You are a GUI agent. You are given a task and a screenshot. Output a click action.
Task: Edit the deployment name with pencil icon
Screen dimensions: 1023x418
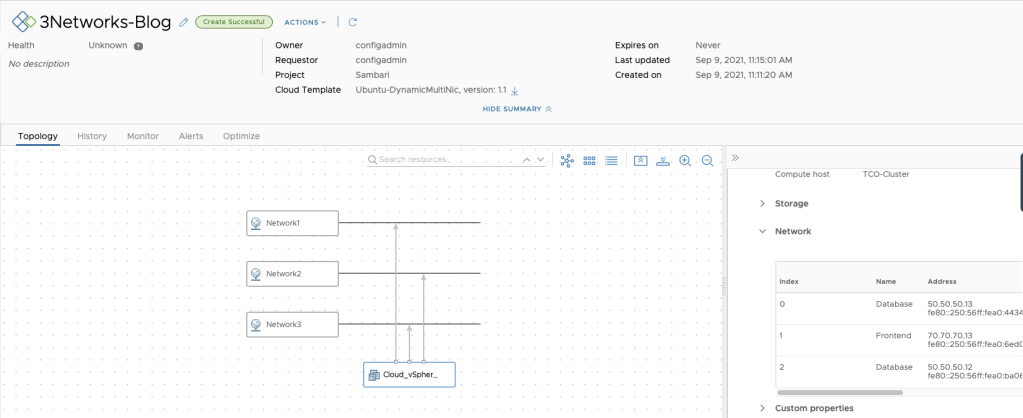click(x=184, y=22)
